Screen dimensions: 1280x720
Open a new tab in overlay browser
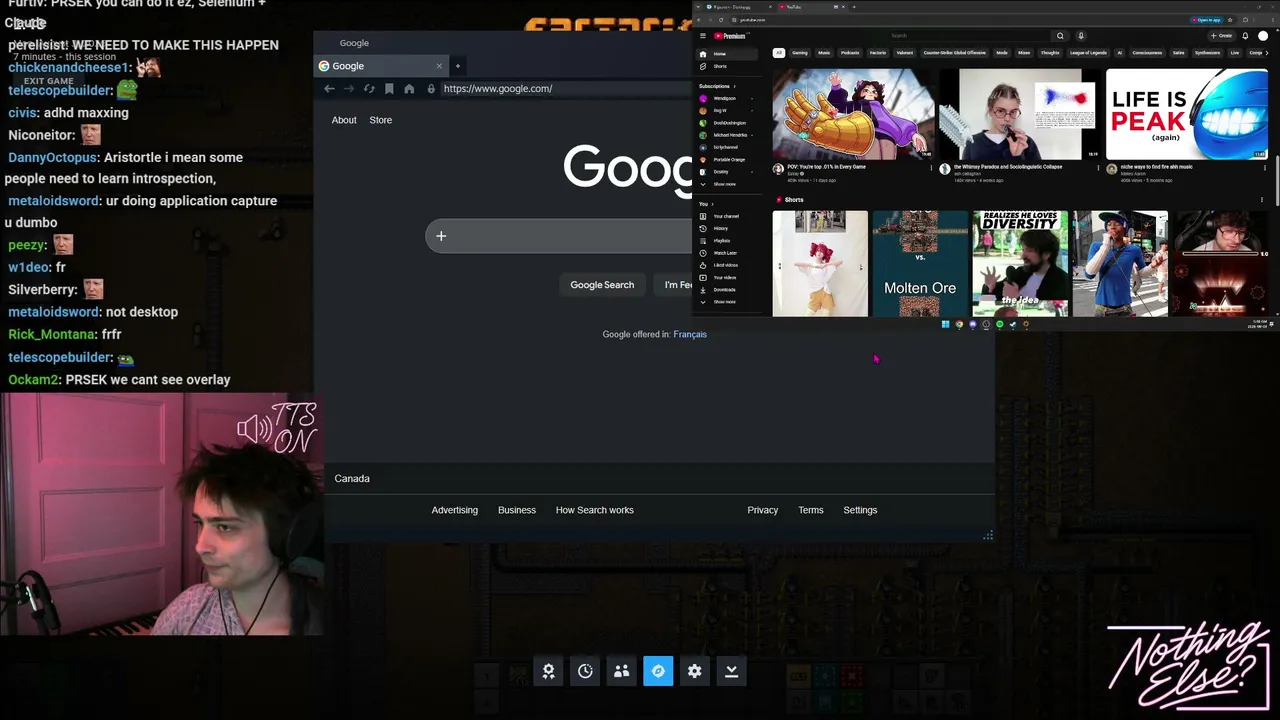pos(457,66)
